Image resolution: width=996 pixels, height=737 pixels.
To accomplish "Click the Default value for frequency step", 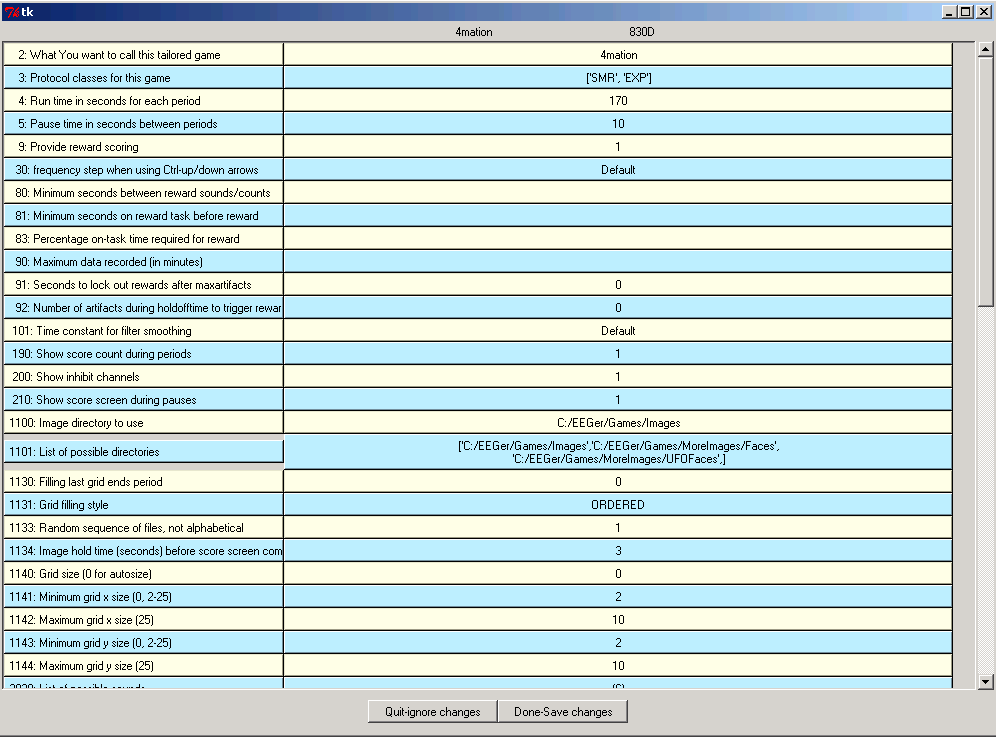I will coord(618,170).
